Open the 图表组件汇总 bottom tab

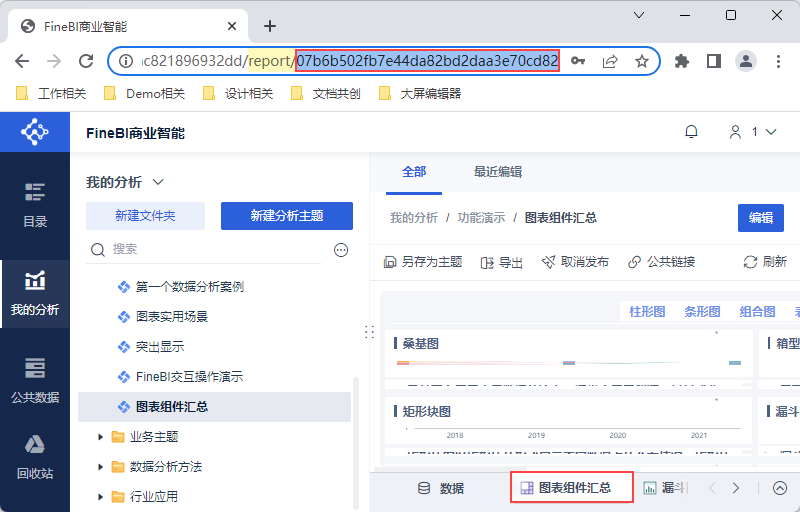(572, 488)
